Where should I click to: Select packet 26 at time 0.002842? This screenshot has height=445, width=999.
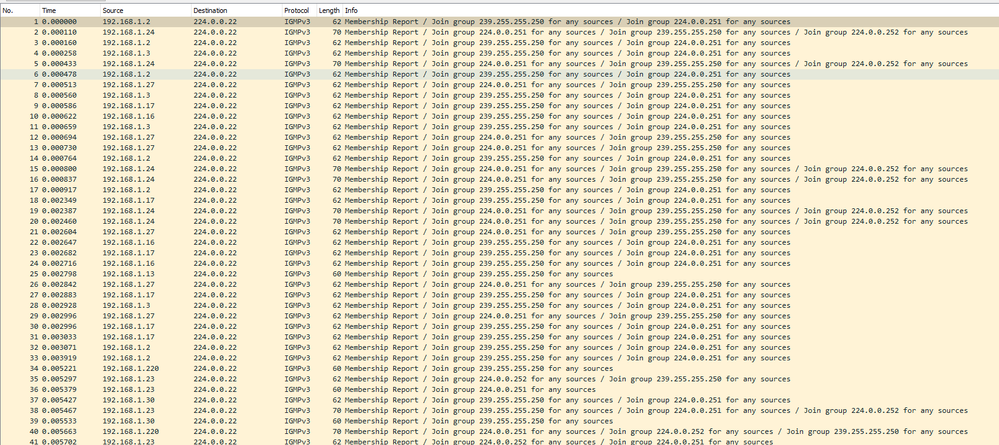coord(500,284)
